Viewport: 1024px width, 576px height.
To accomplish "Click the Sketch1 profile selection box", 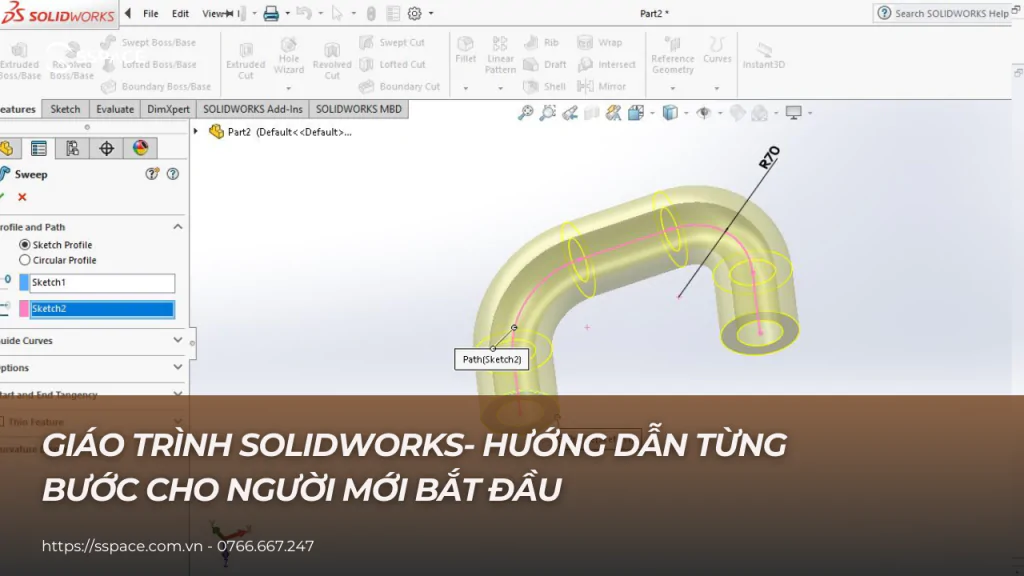I will pos(103,283).
